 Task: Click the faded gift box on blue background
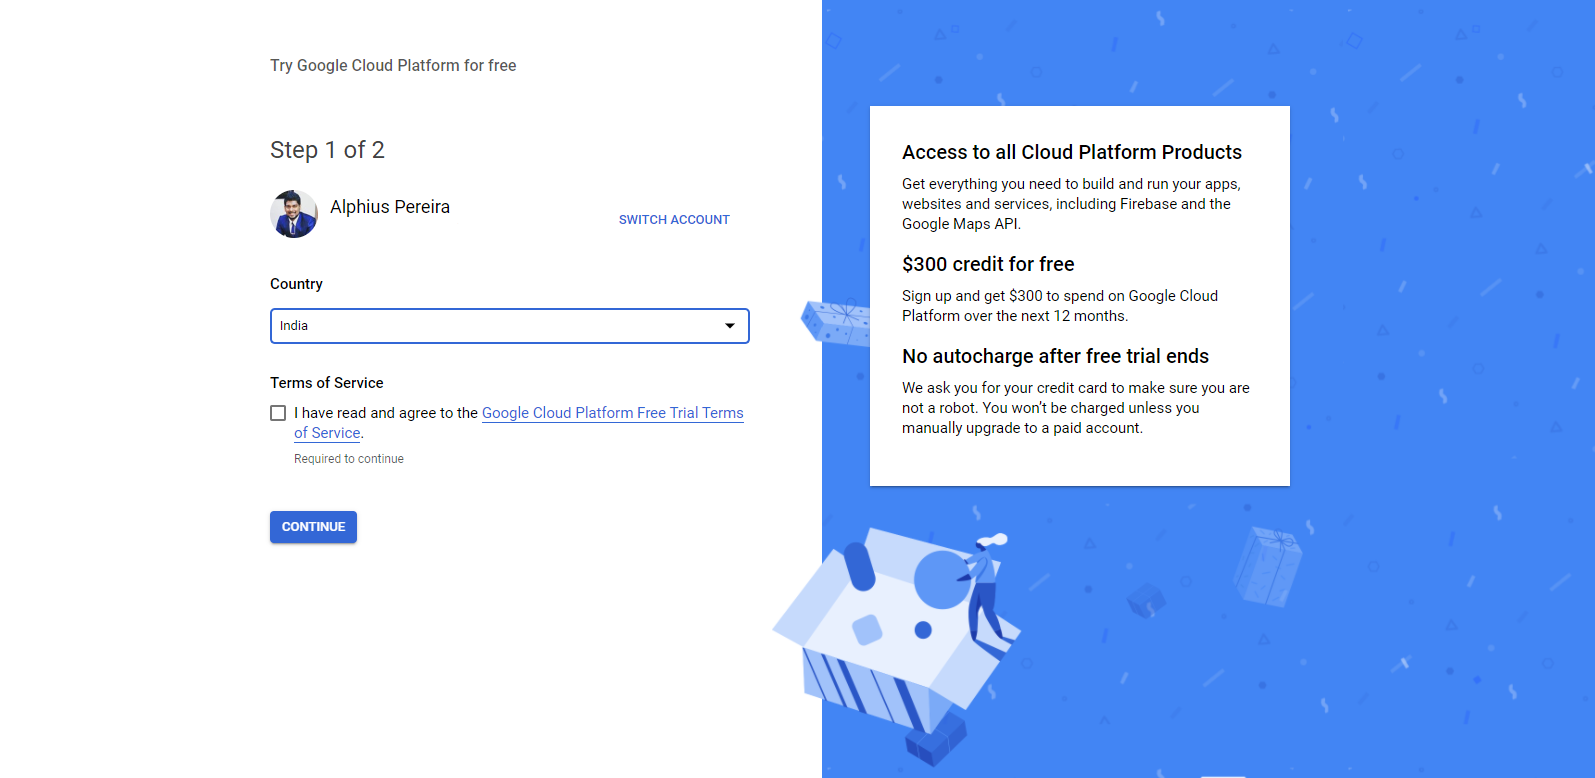pyautogui.click(x=1267, y=567)
